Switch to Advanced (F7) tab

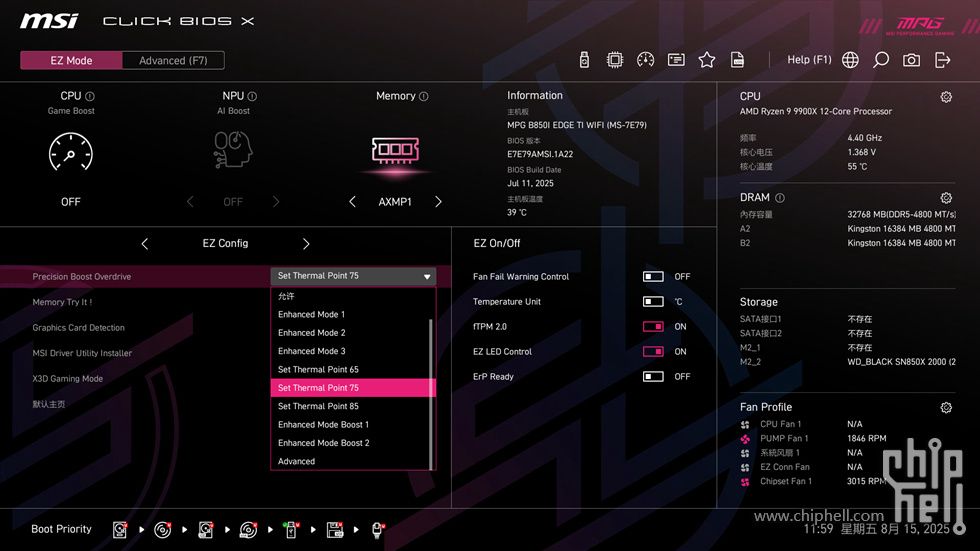[173, 61]
